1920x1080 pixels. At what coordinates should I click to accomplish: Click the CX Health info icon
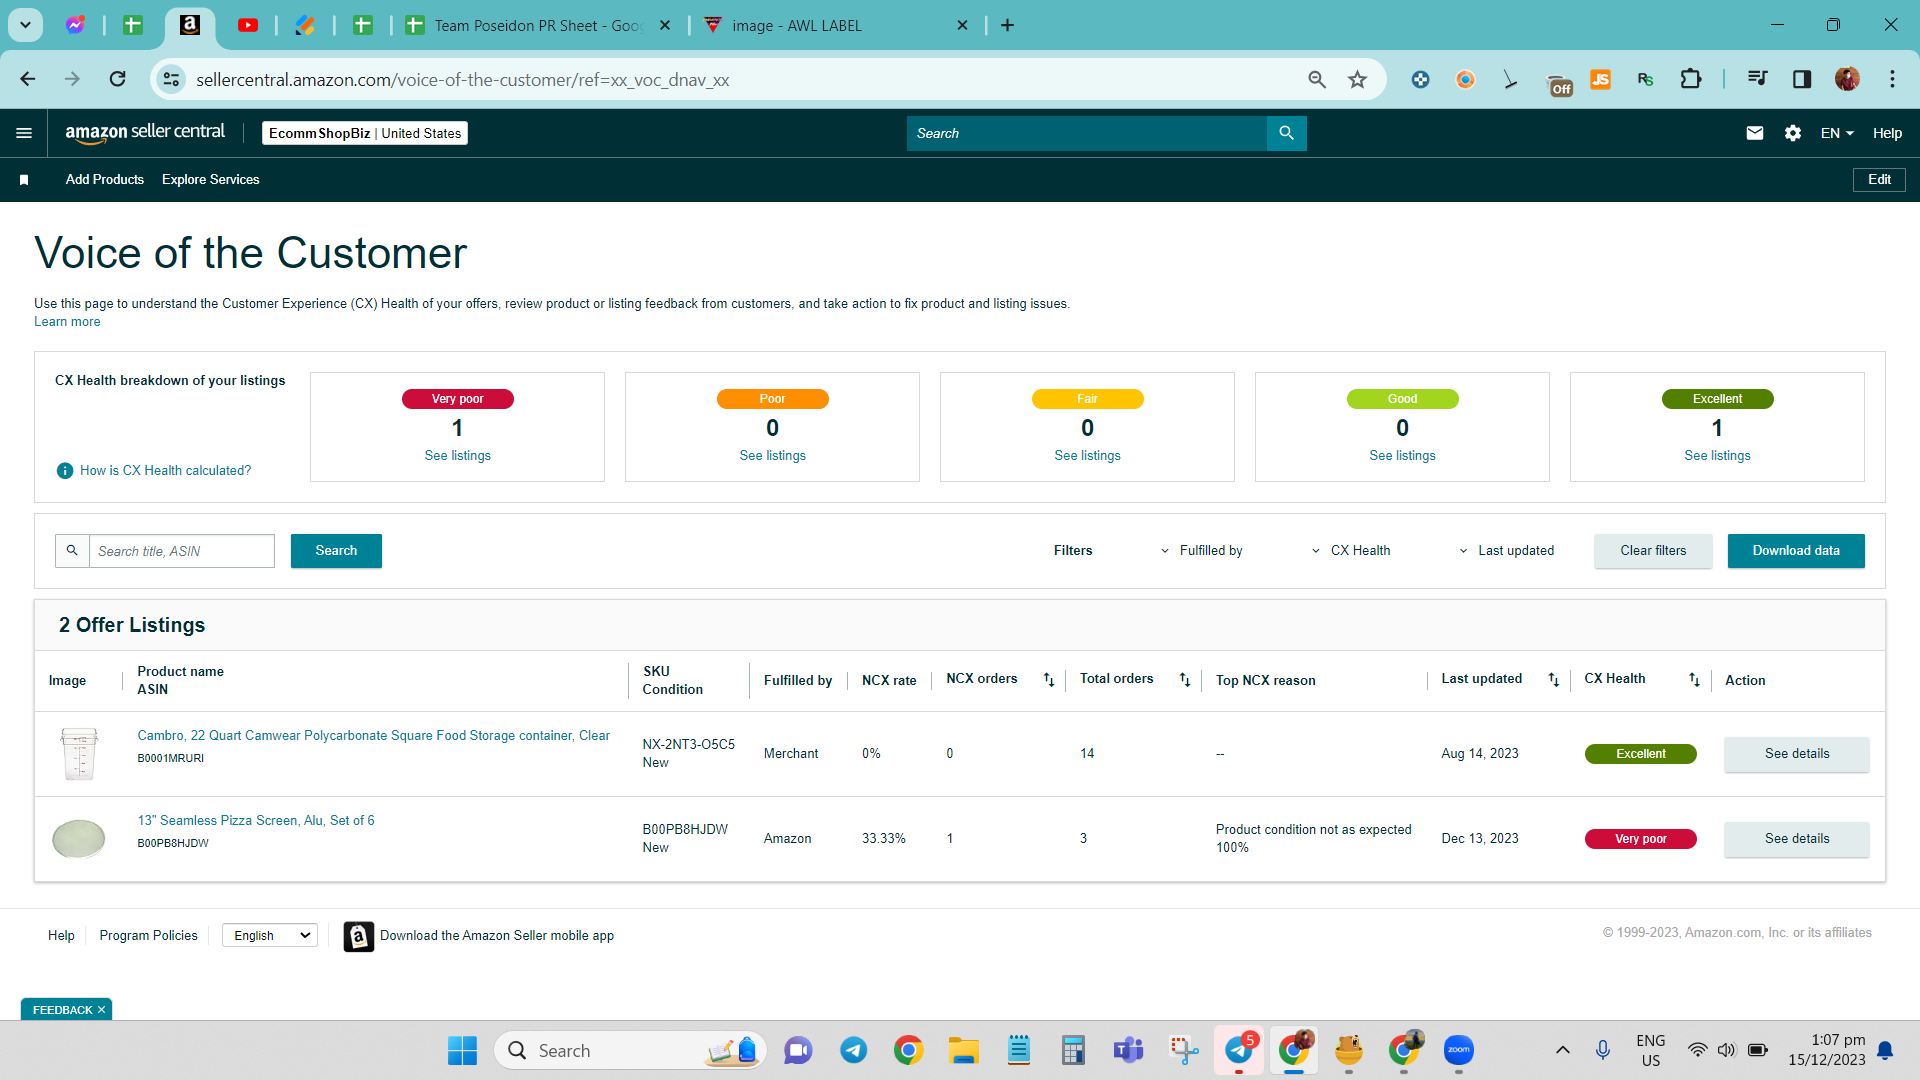click(x=65, y=471)
